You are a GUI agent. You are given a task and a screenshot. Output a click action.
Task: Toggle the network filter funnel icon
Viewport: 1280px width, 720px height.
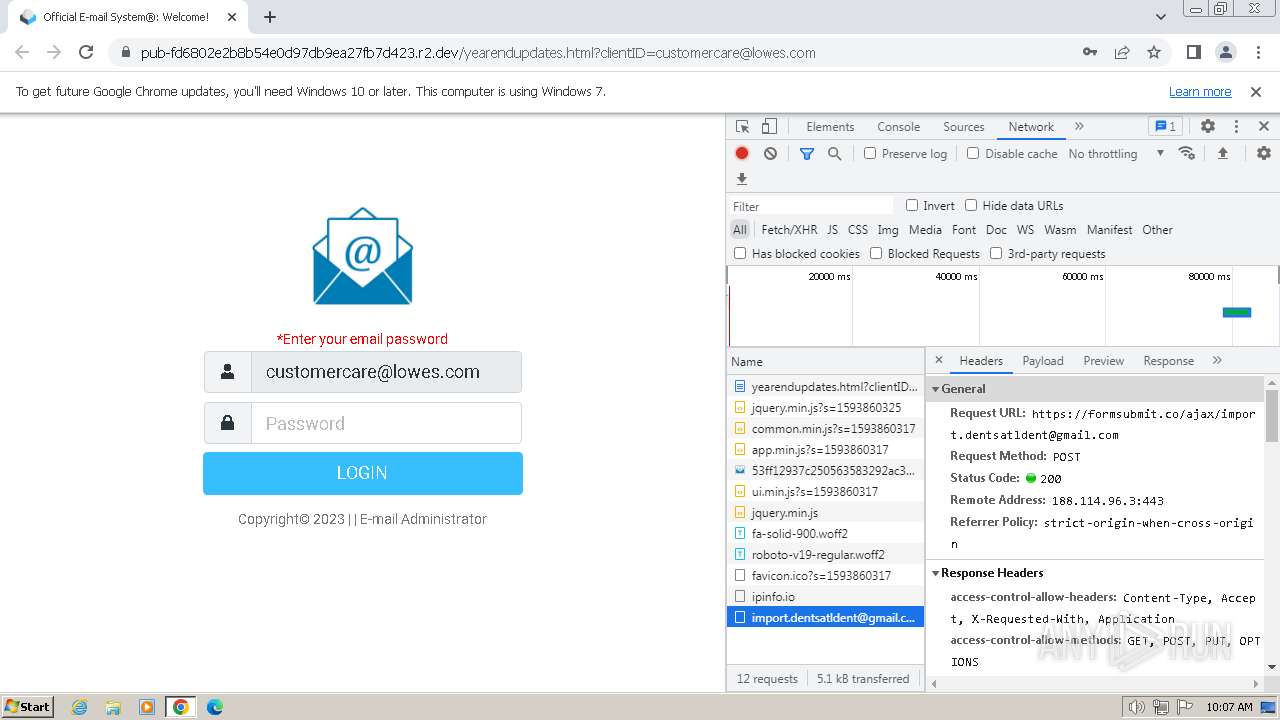[x=807, y=153]
